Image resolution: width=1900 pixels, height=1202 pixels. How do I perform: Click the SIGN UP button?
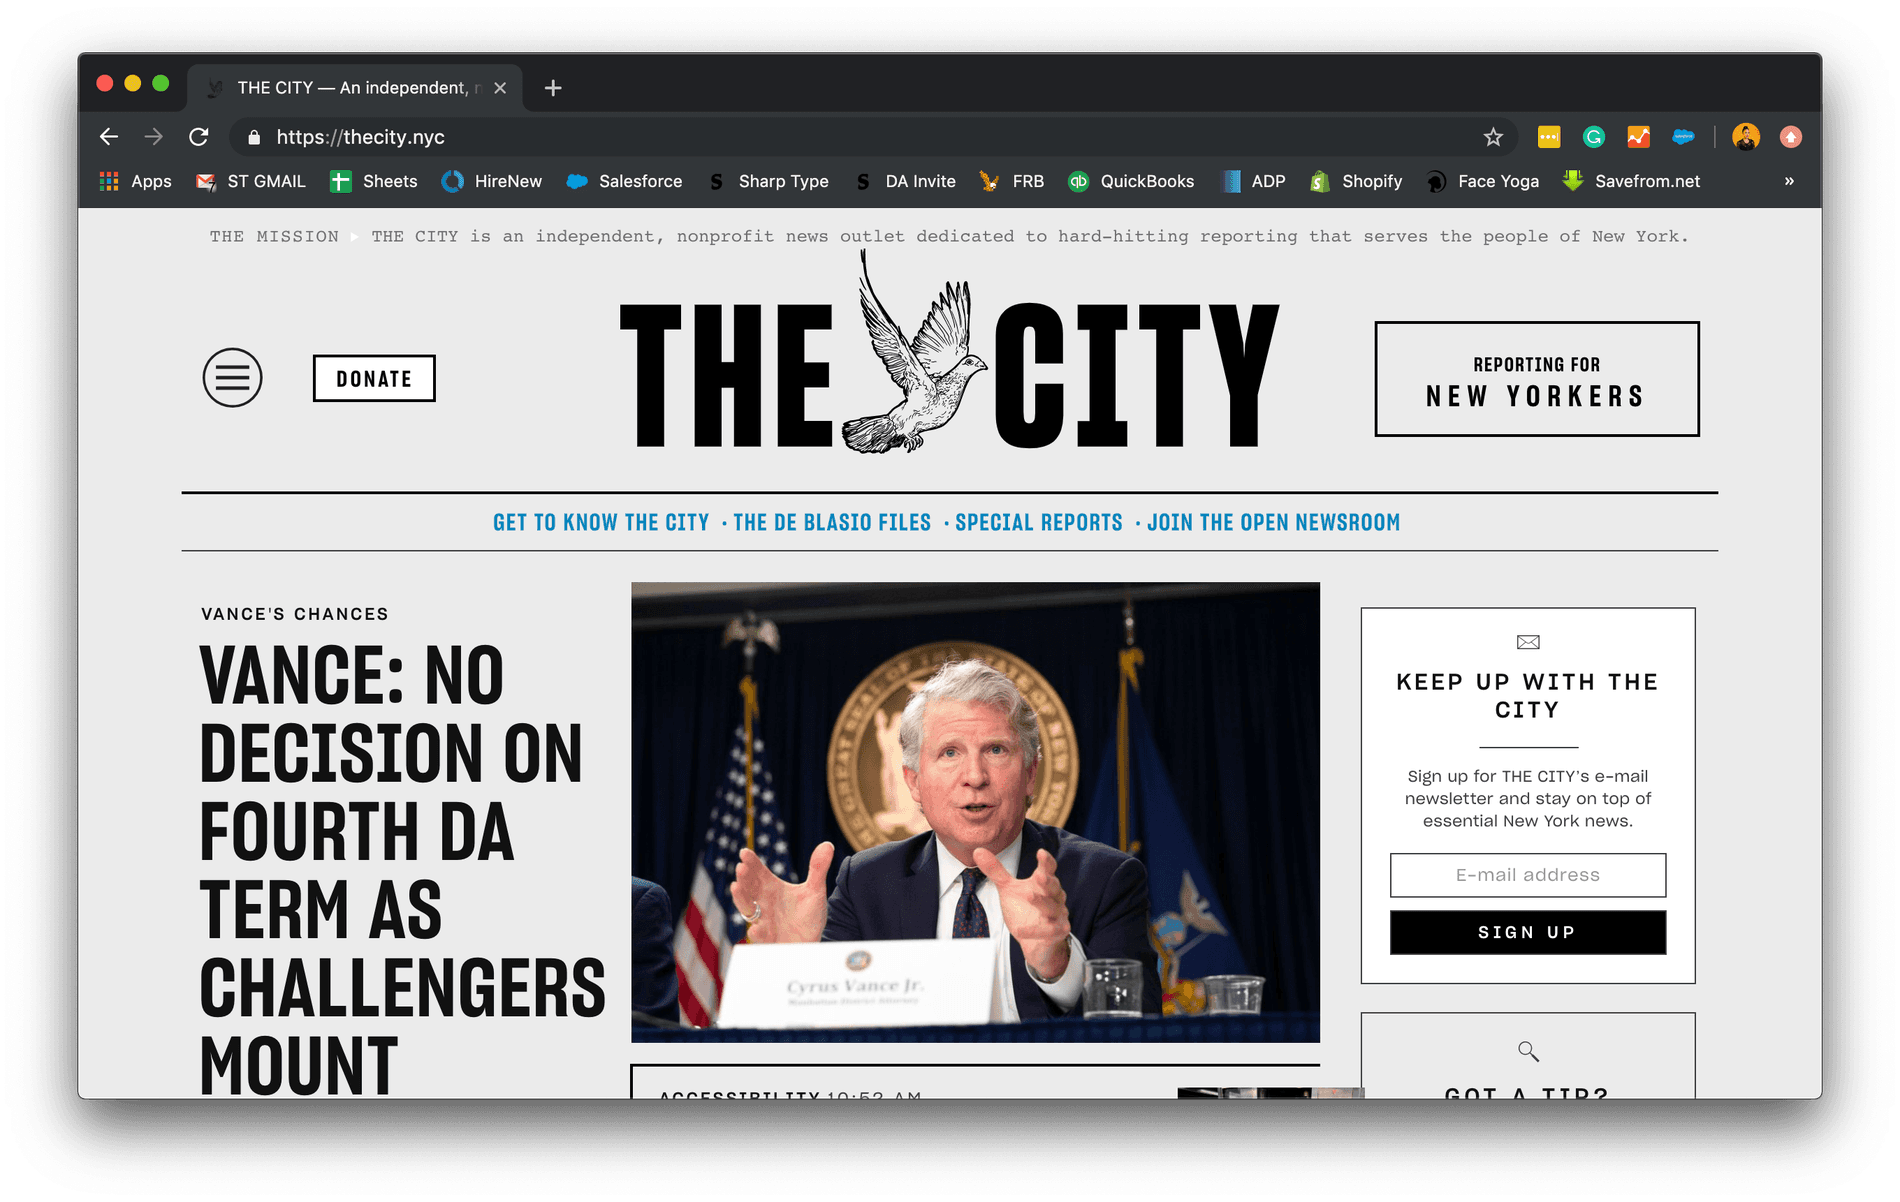pyautogui.click(x=1528, y=932)
